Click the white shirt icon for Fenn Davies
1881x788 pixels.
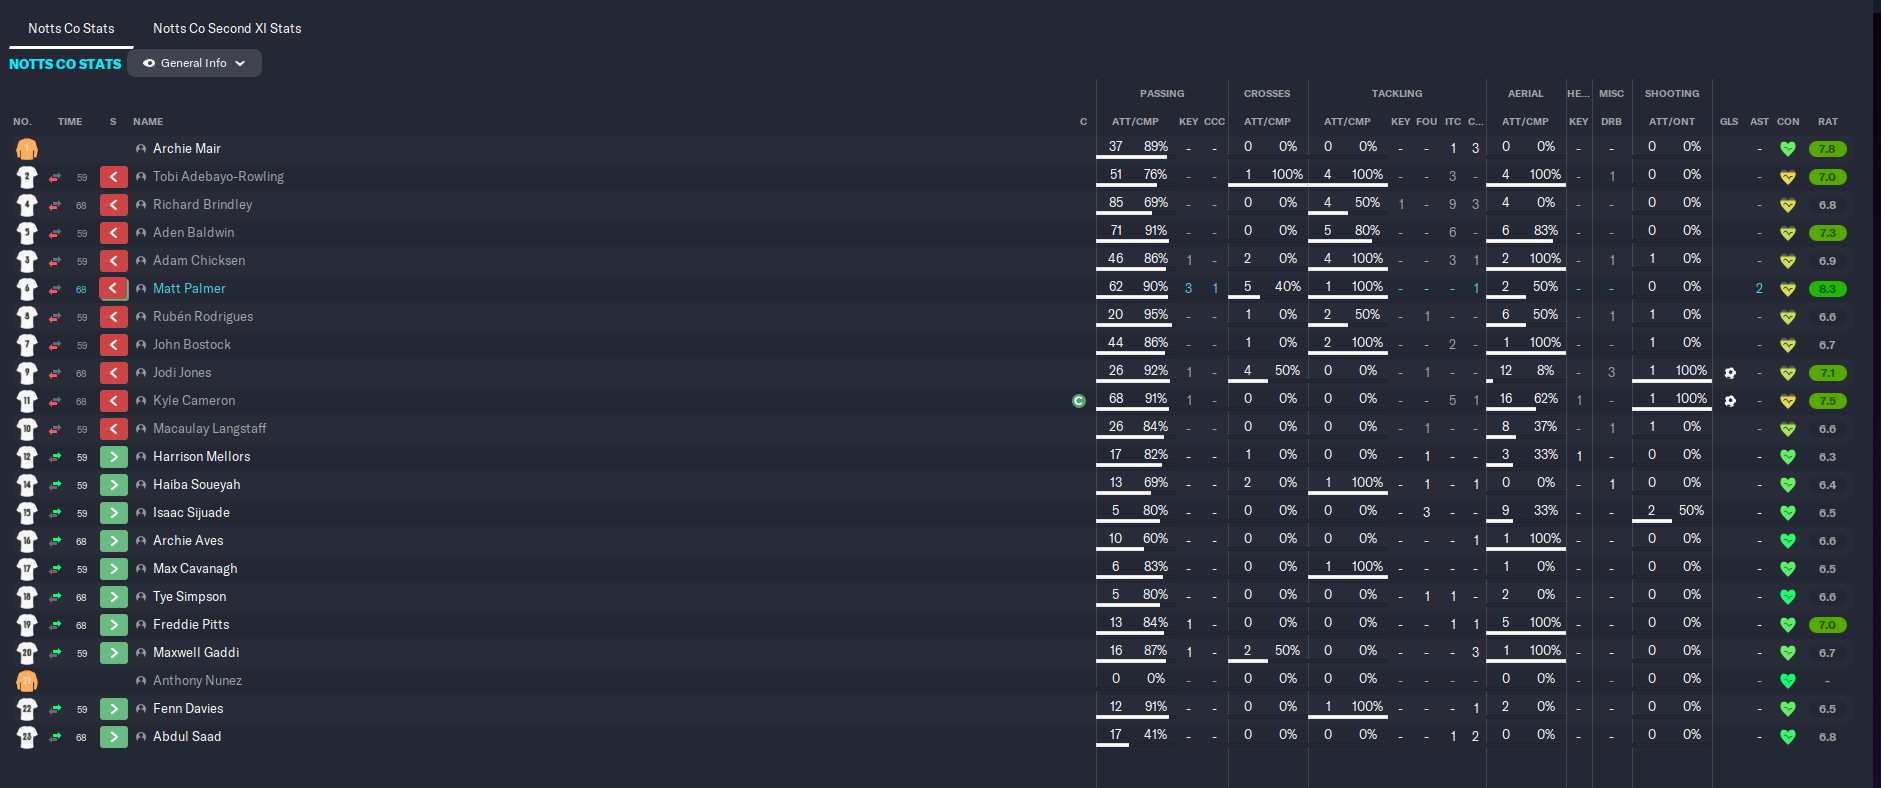click(x=27, y=709)
